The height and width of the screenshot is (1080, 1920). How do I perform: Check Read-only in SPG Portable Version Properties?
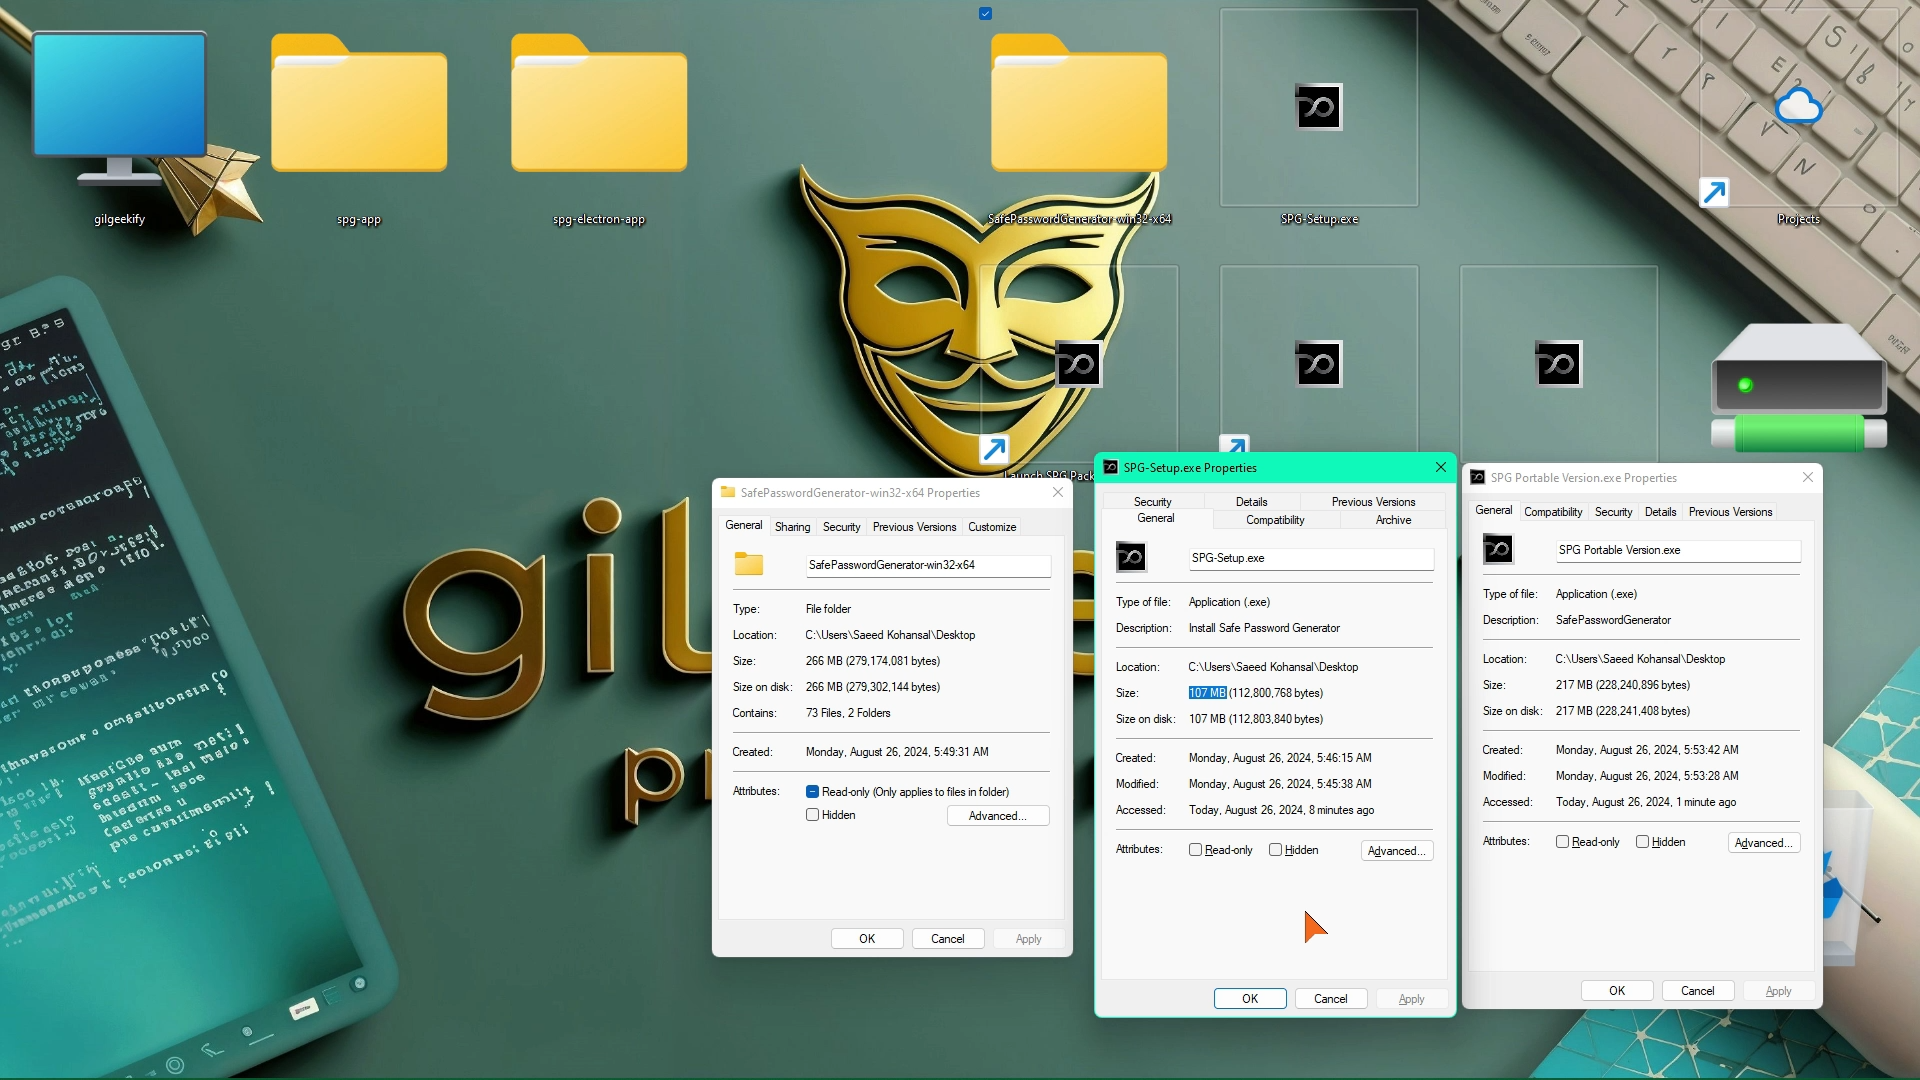(1562, 842)
